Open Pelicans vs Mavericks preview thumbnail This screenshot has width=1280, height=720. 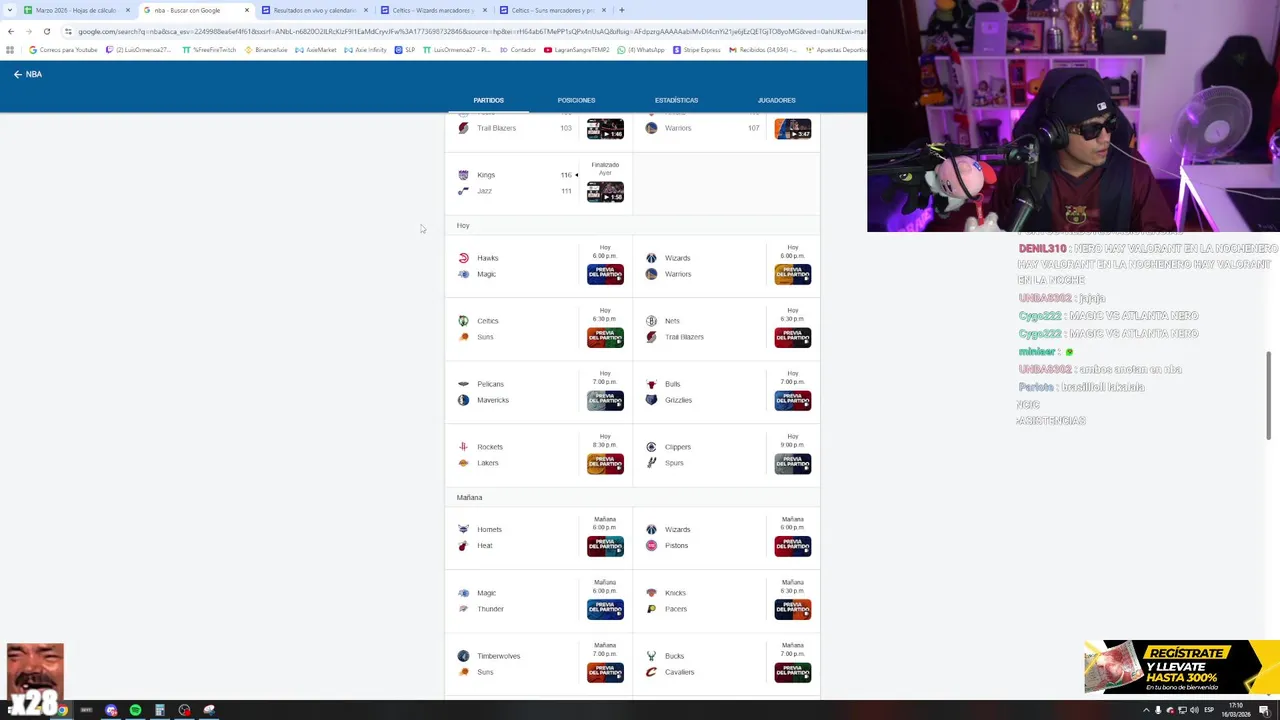pos(605,400)
